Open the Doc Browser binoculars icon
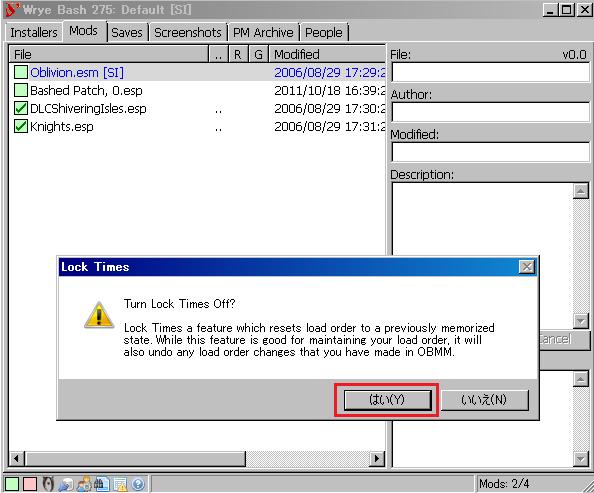Screen dimensions: 594x493 coord(102,484)
